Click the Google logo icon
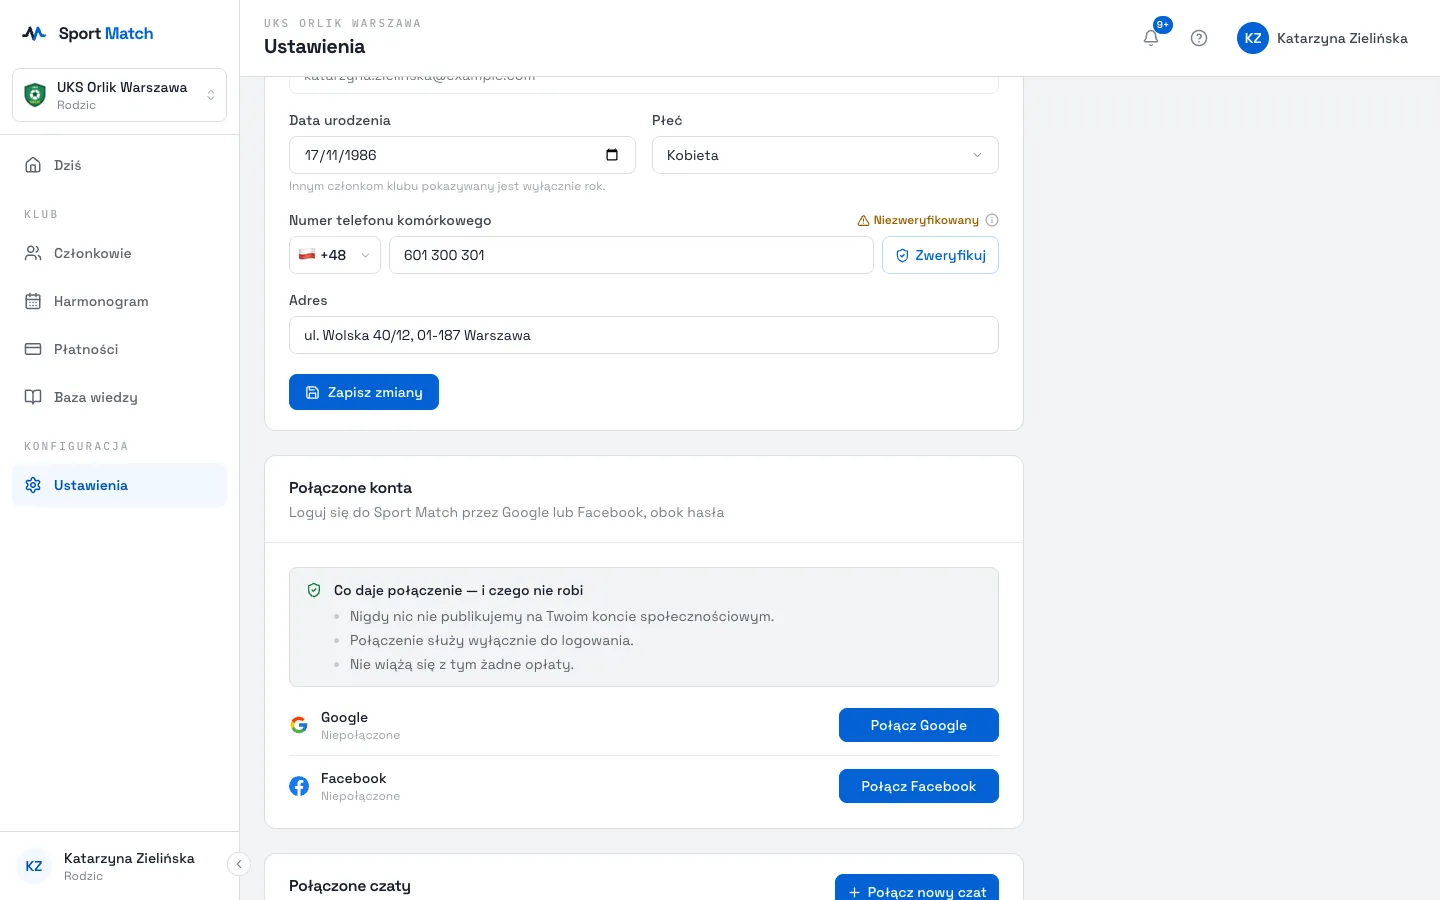Screen dimensions: 1440x900 click(299, 725)
